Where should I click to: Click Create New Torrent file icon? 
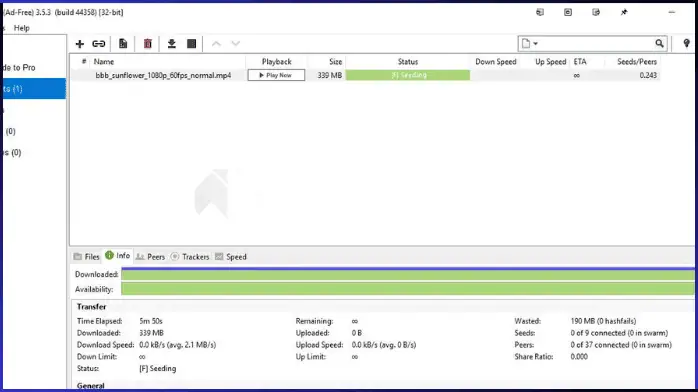[123, 44]
